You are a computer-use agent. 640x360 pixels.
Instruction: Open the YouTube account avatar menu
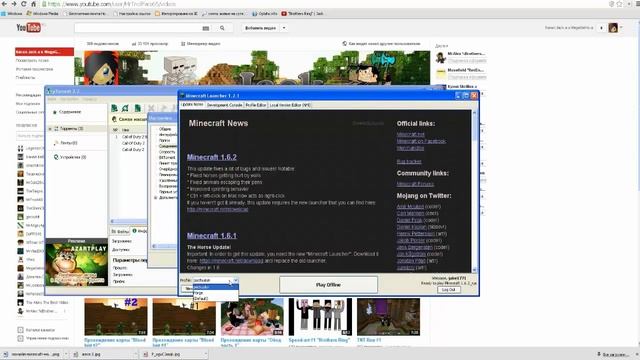click(x=613, y=28)
